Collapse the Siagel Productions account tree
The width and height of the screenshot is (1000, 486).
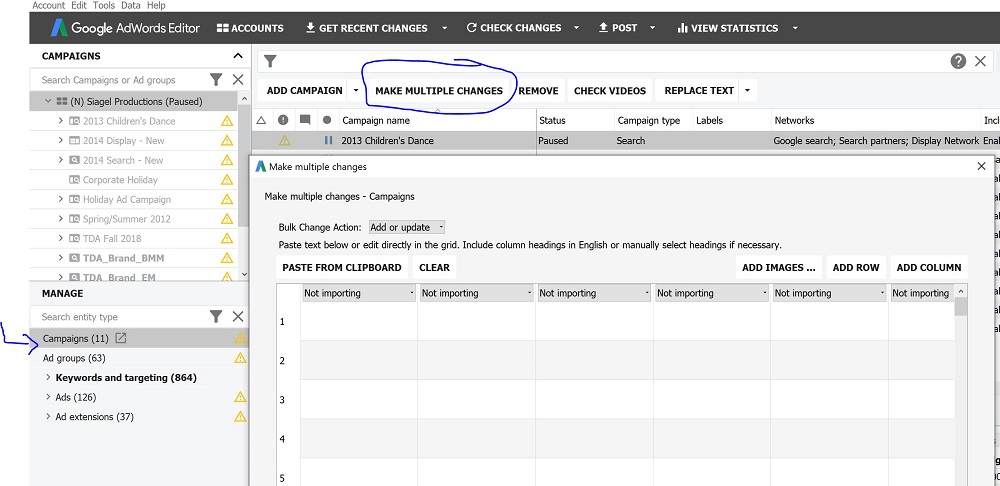[48, 101]
